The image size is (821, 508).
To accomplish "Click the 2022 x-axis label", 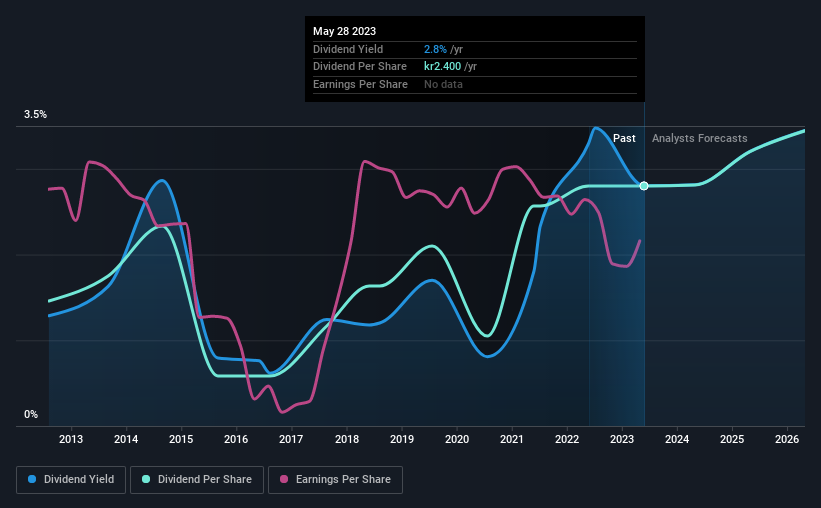I will [567, 439].
